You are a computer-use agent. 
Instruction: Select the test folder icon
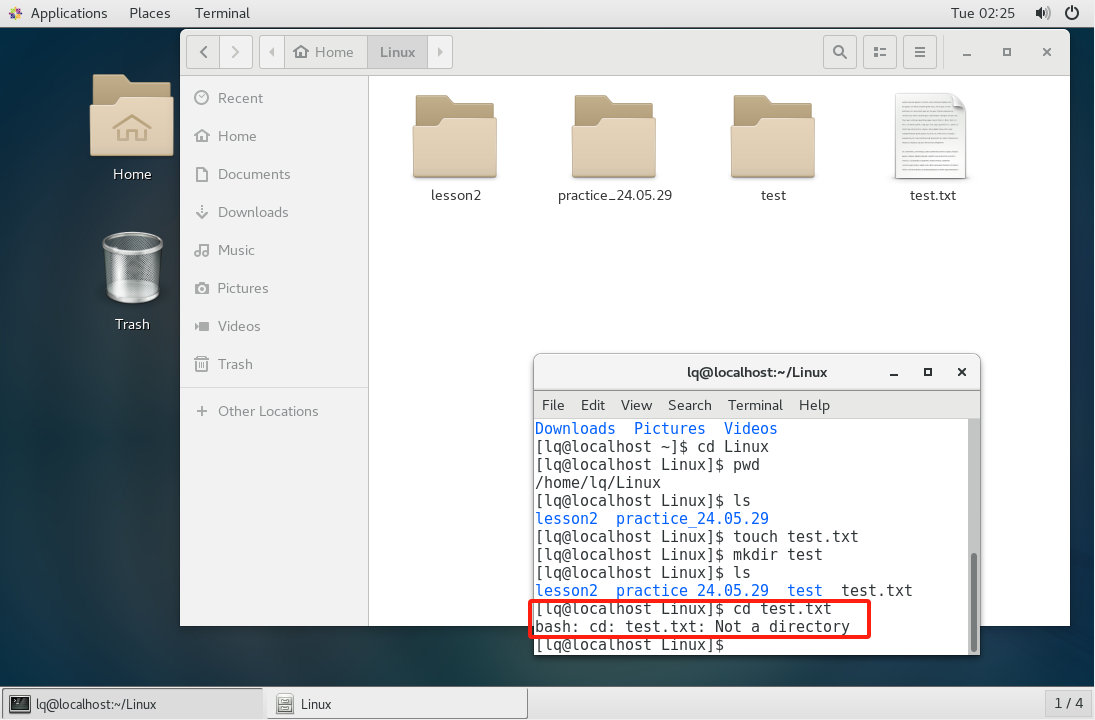pyautogui.click(x=773, y=136)
